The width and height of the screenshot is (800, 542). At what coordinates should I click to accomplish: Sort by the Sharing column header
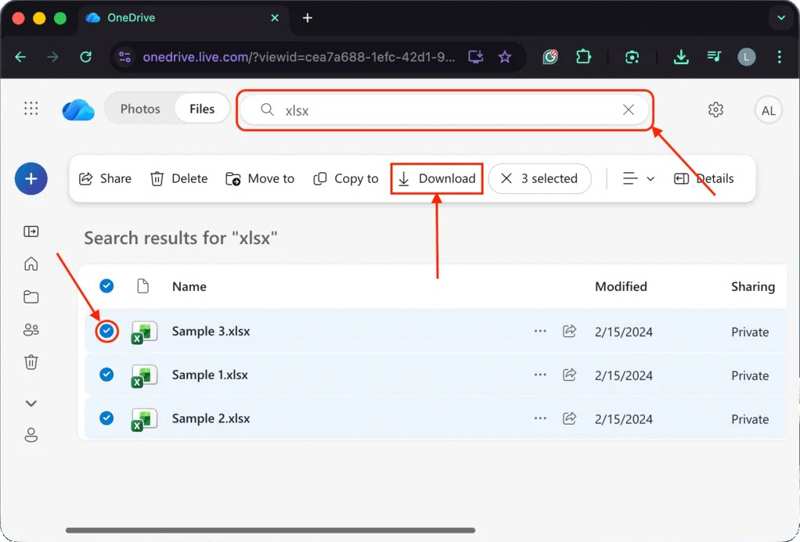[x=753, y=286]
